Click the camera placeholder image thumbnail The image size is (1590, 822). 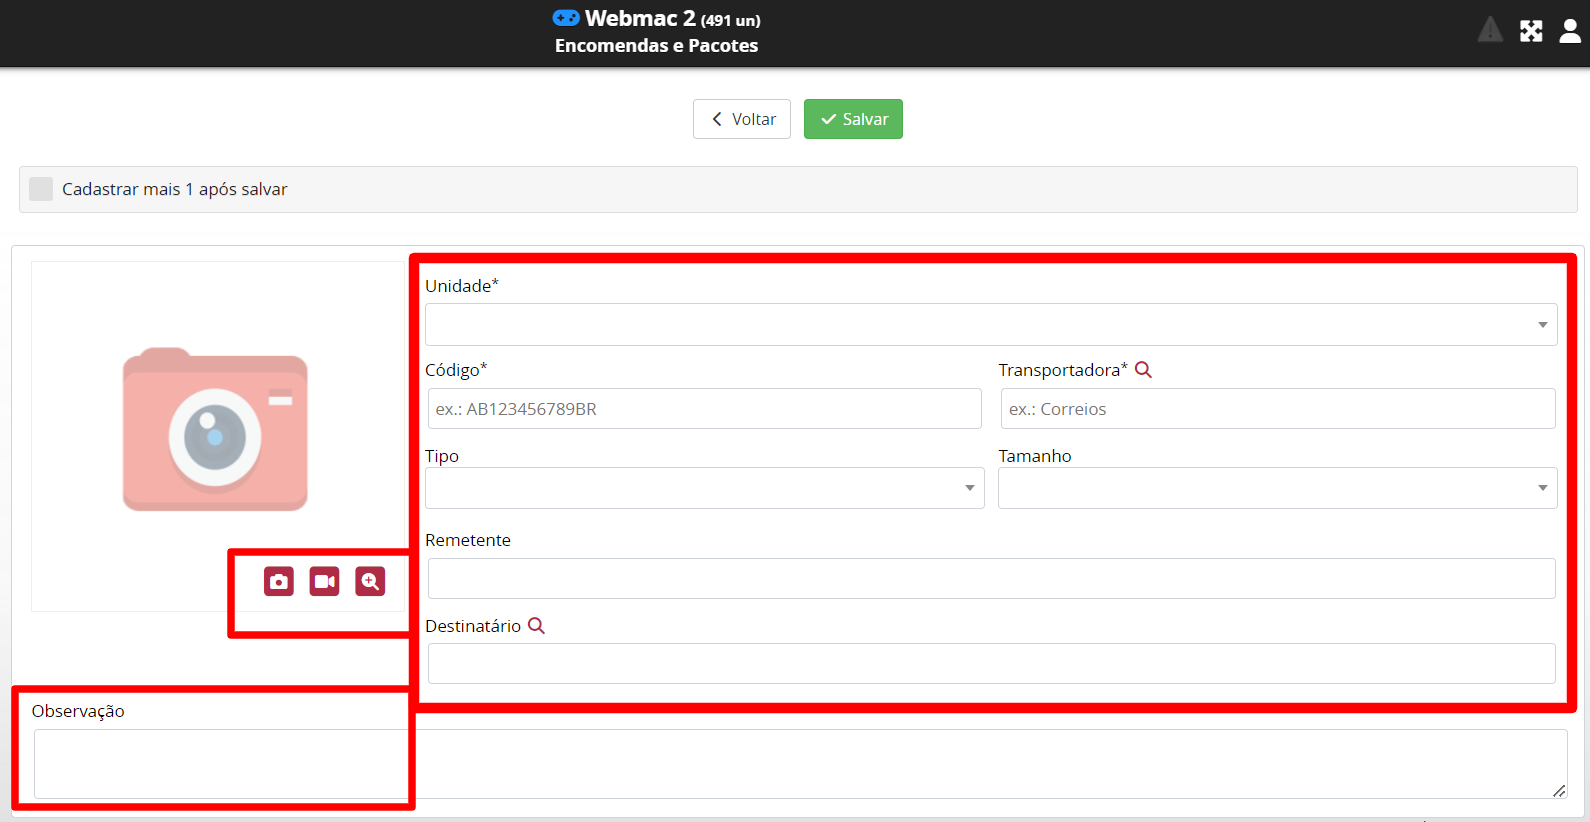click(215, 430)
